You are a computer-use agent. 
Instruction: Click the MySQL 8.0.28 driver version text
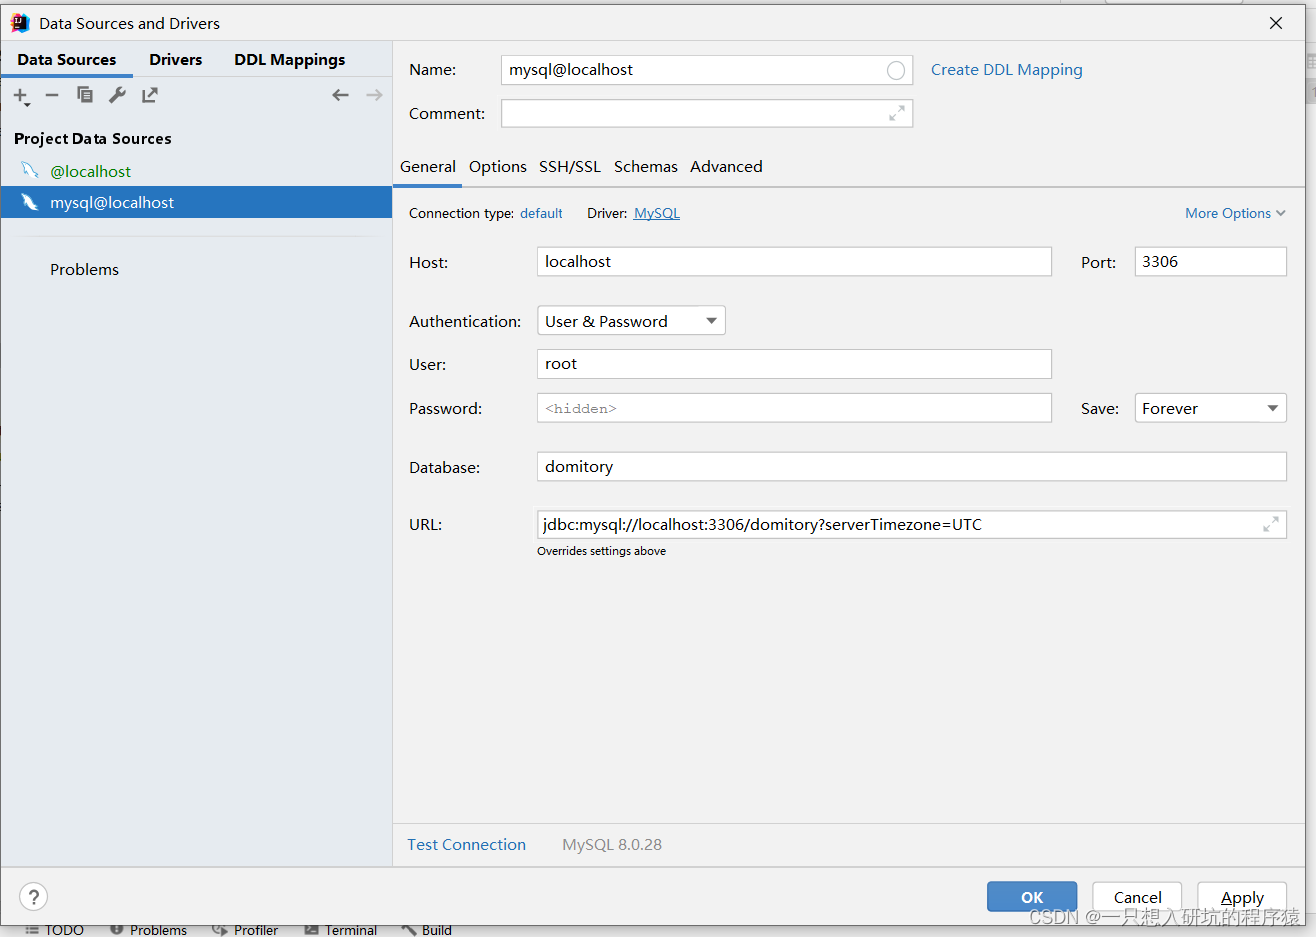point(612,845)
